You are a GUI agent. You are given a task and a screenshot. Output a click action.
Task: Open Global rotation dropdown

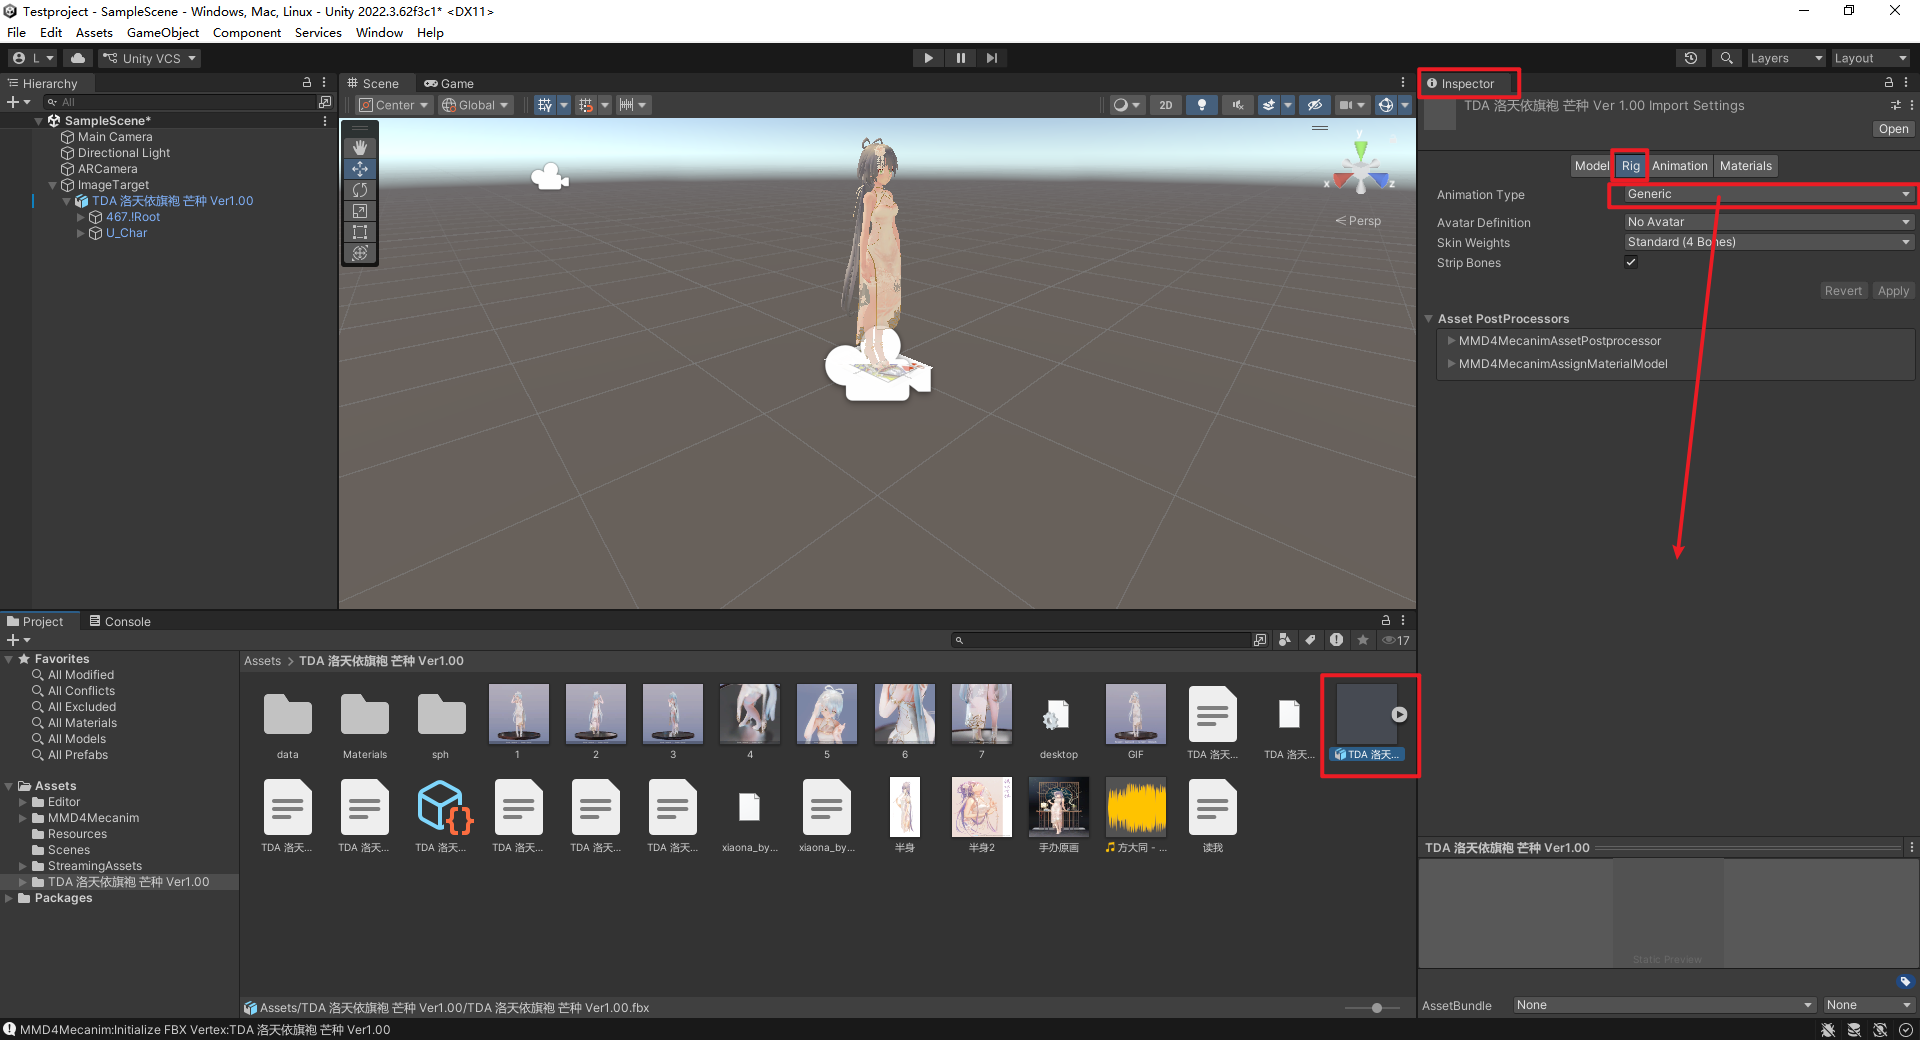[476, 105]
